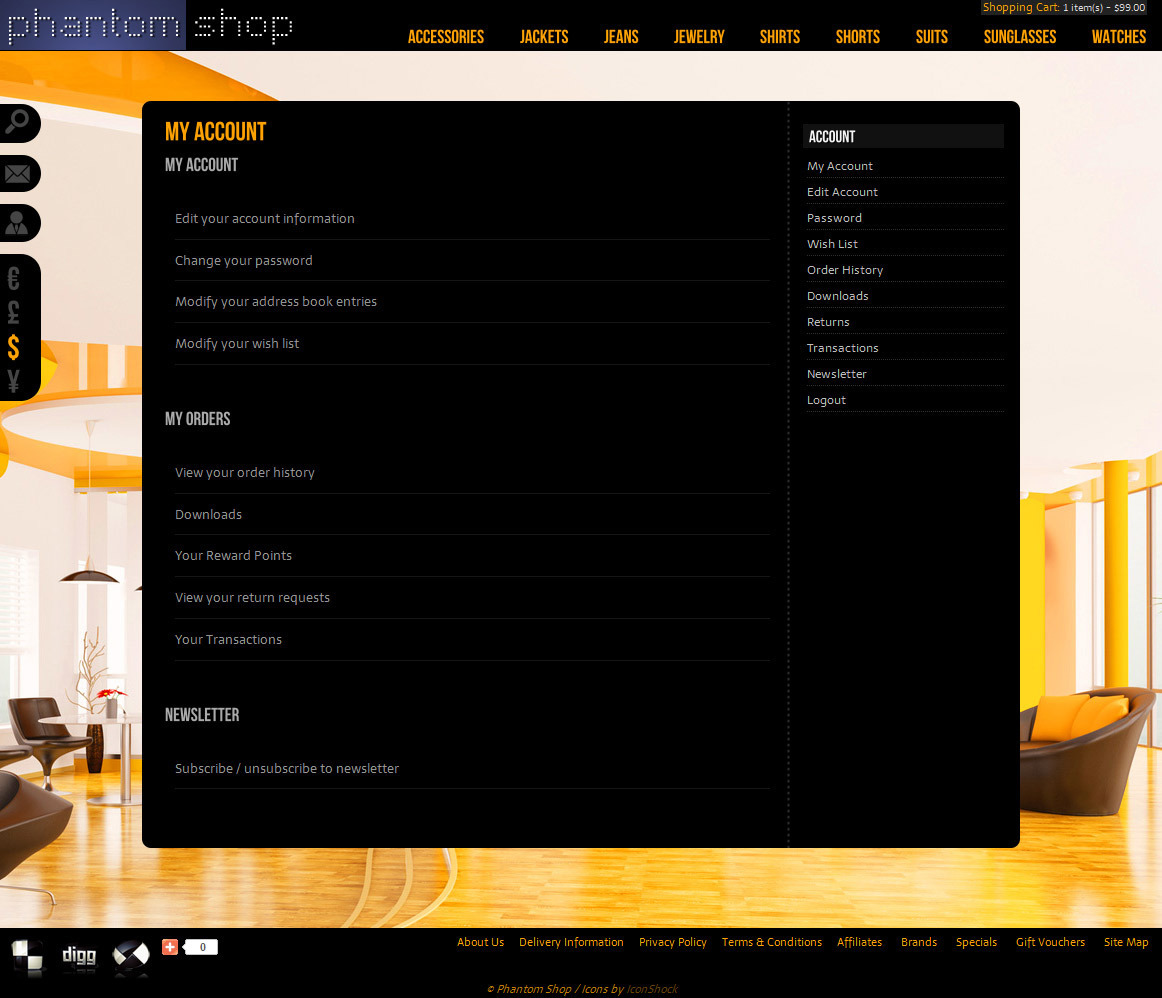1162x998 pixels.
Task: Switch currency to Euro
Action: pos(13,279)
